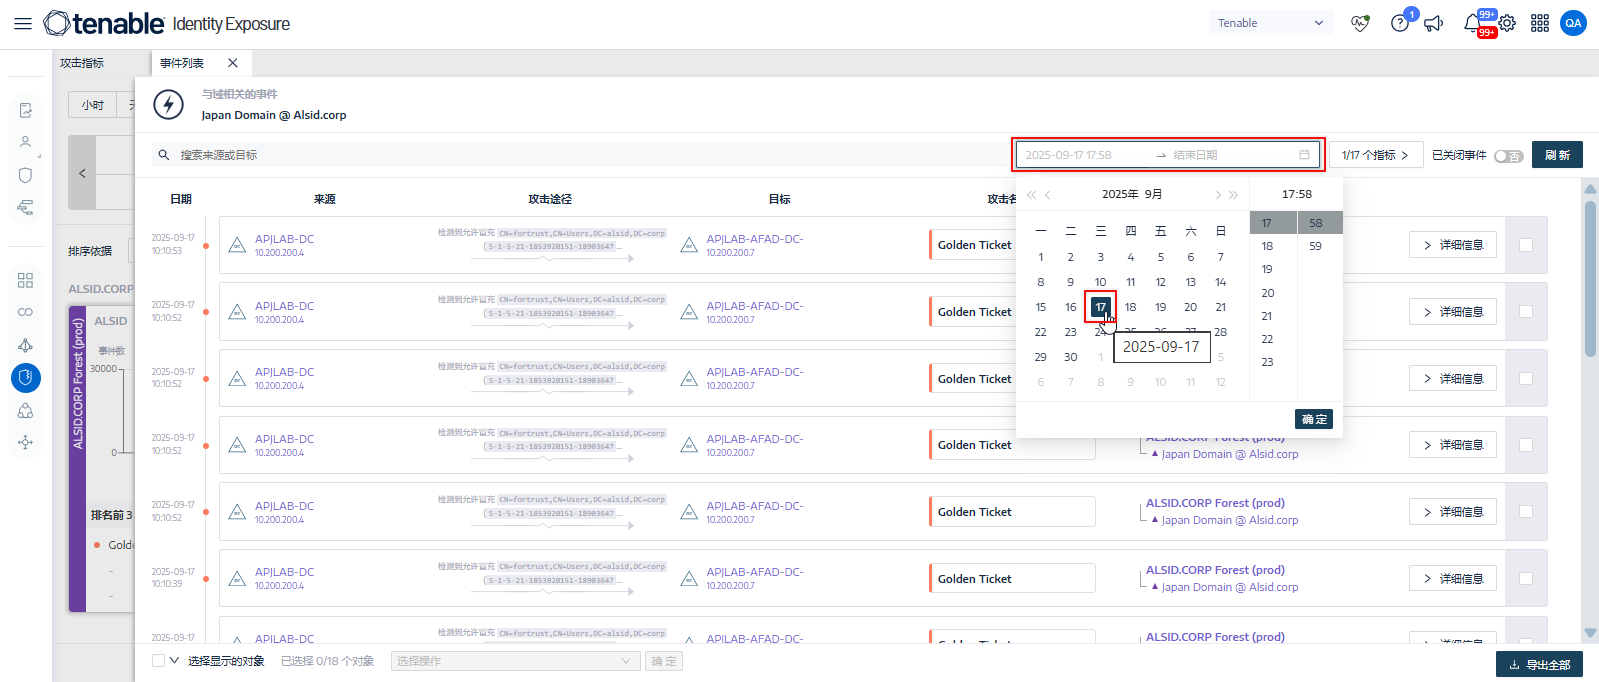Open the apps grid launcher
Viewport: 1599px width, 682px height.
click(1540, 23)
